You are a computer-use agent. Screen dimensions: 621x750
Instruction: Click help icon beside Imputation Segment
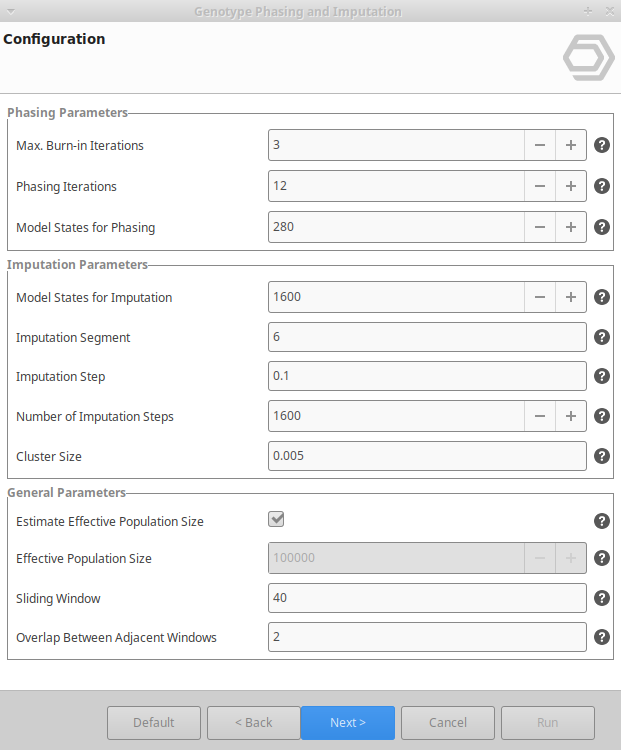click(x=602, y=337)
